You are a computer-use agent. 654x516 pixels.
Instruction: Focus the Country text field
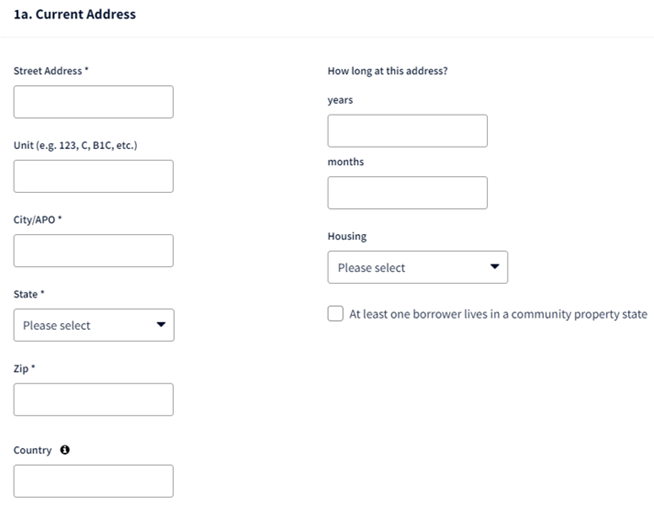93,481
